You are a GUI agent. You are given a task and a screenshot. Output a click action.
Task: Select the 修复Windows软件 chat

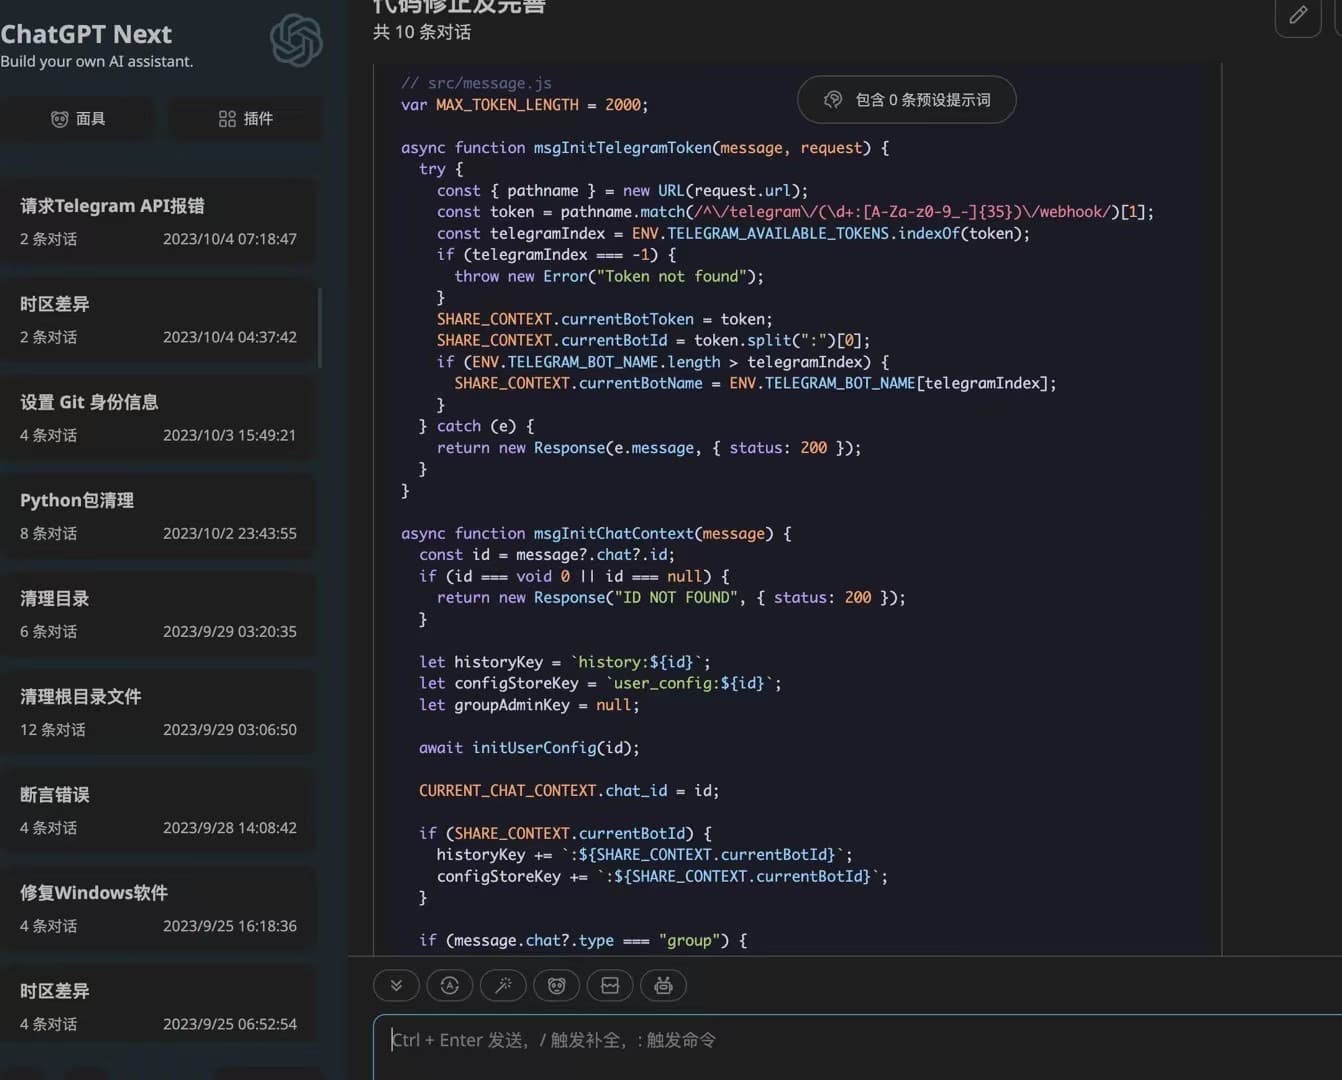coord(158,907)
